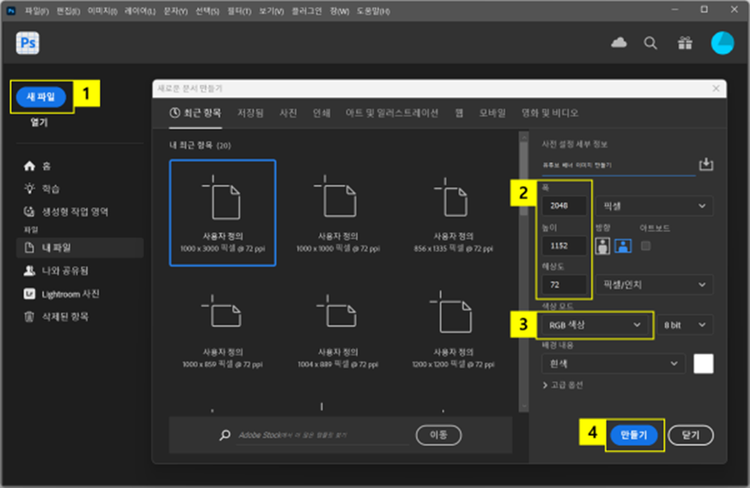Open Lightroom 사진 in the sidebar
Image resolution: width=750 pixels, height=488 pixels.
[61, 294]
